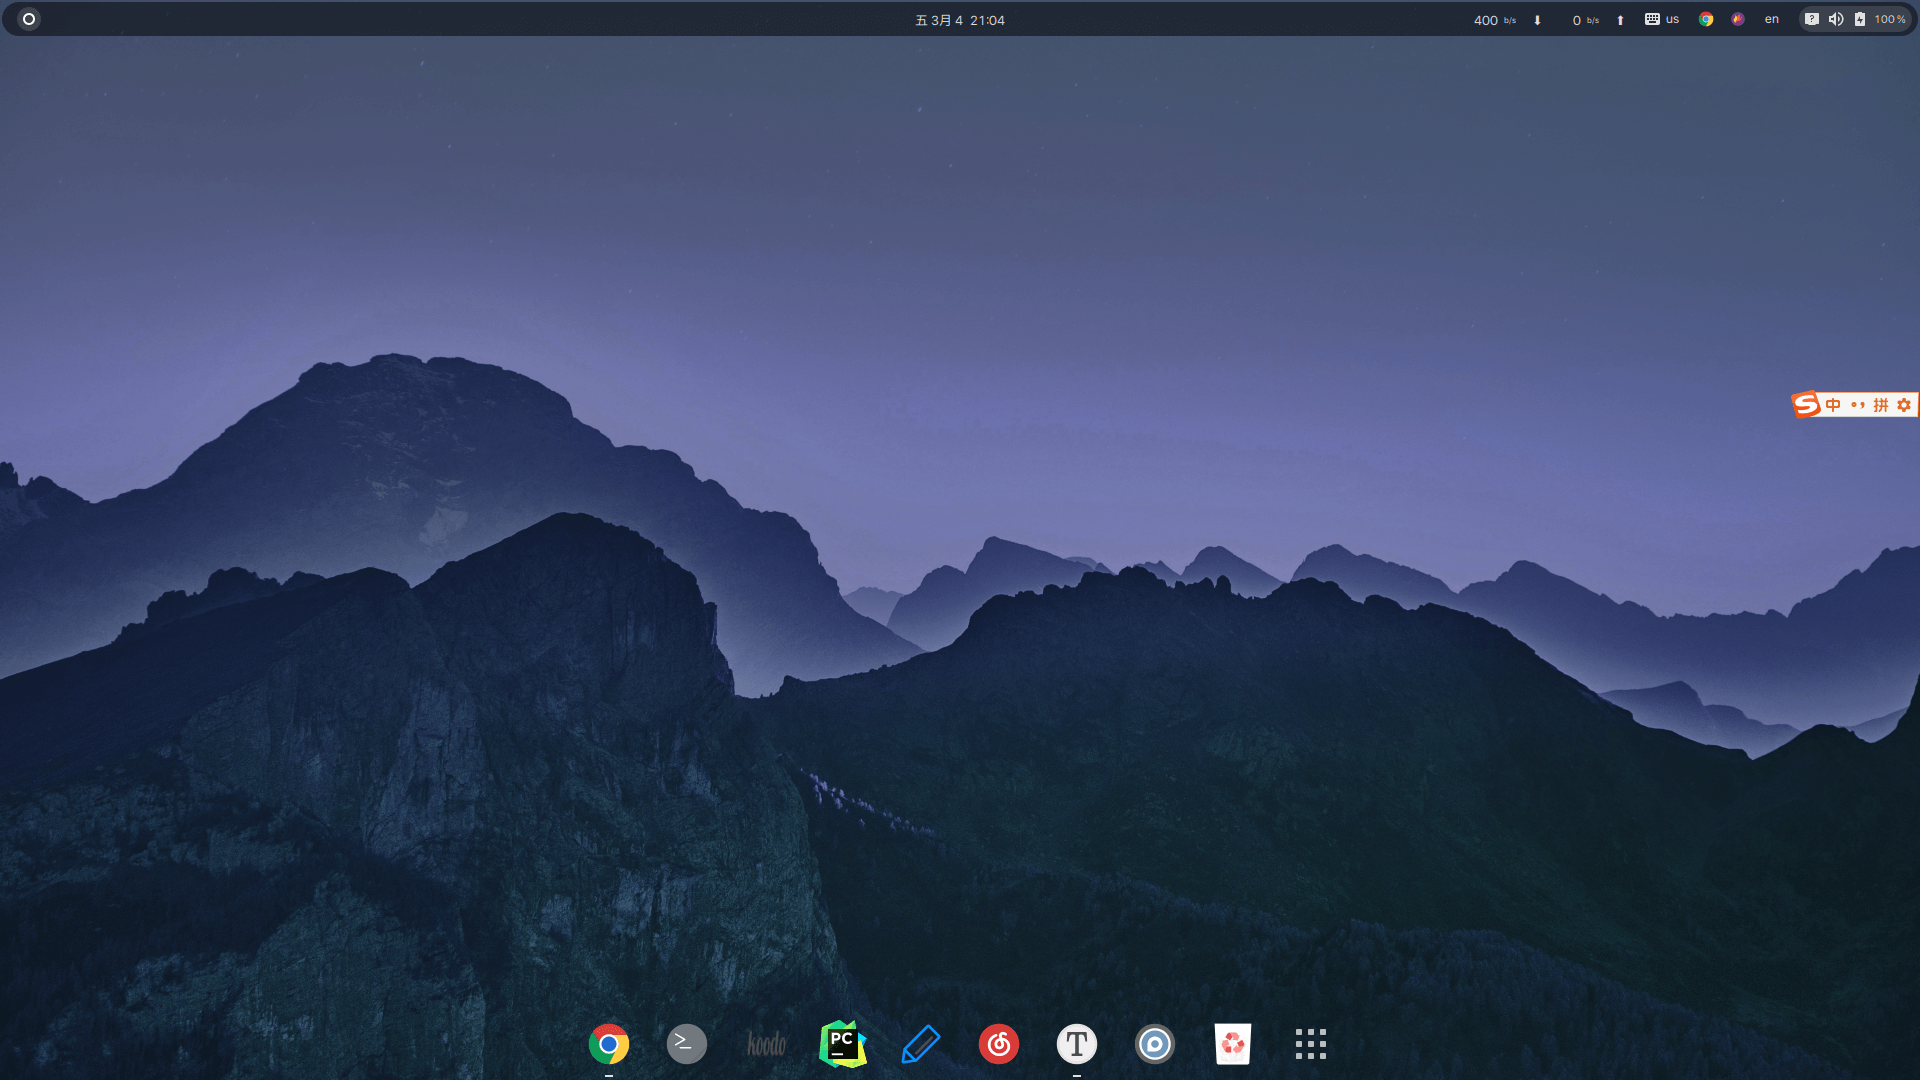Toggle Chinese/English mode via 中 button
Screen dimensions: 1920x1080
tap(1833, 405)
